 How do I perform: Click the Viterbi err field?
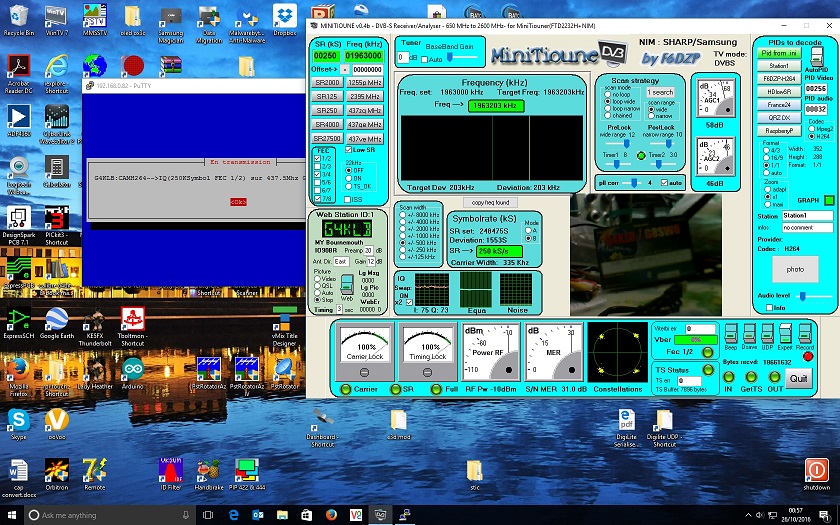pos(700,328)
